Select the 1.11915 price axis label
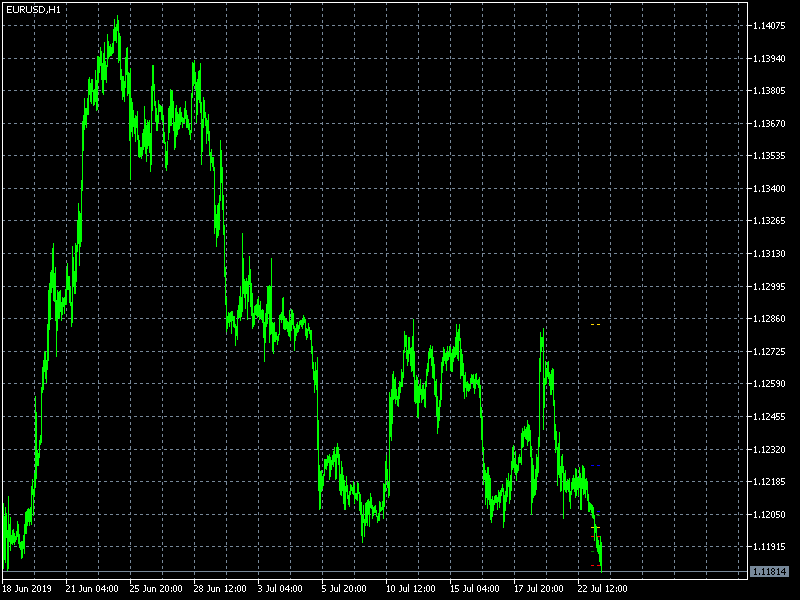 pyautogui.click(x=769, y=547)
